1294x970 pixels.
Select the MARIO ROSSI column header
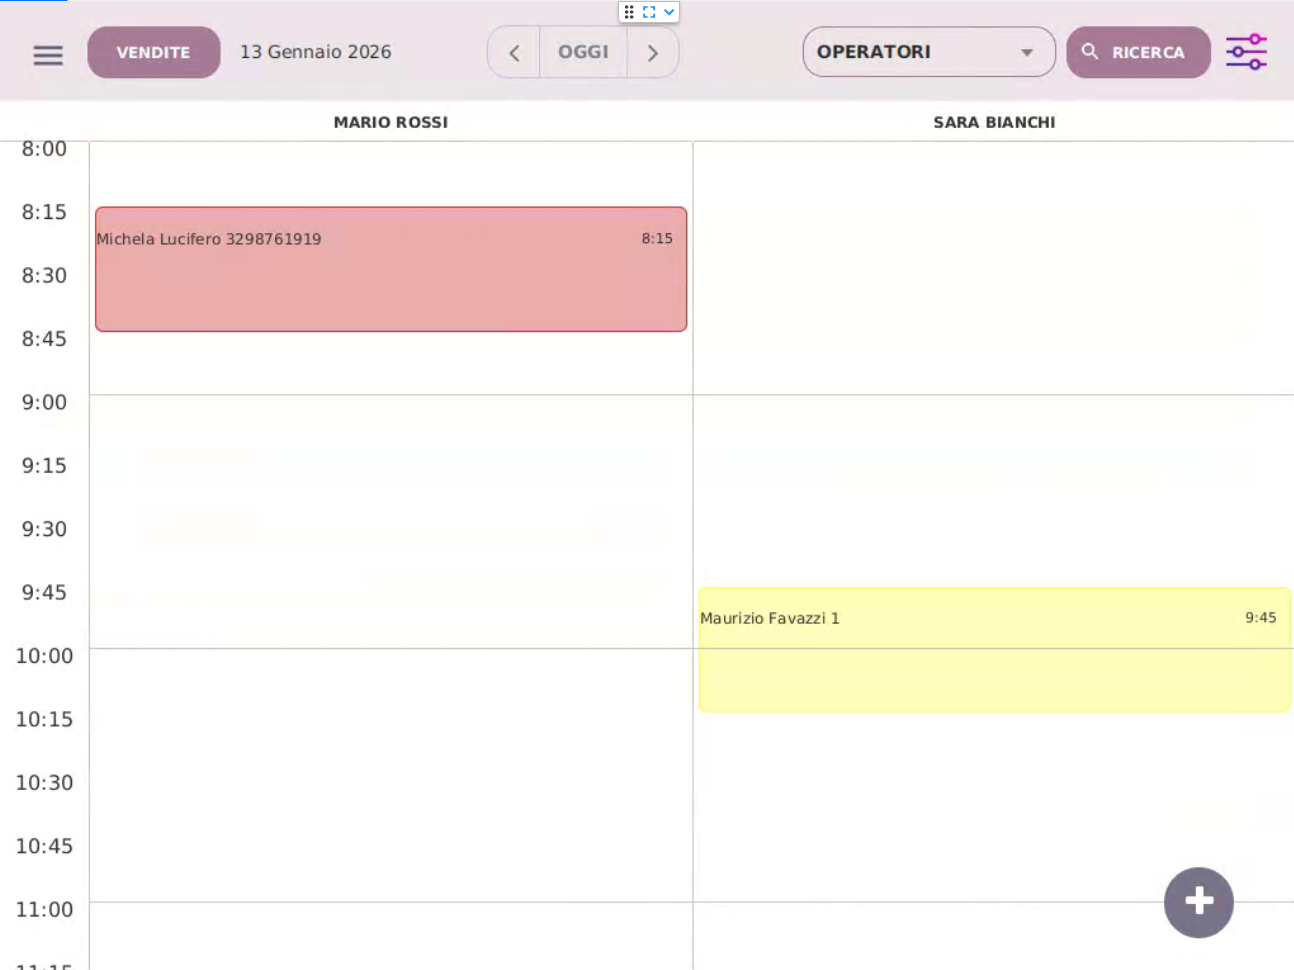pos(390,122)
